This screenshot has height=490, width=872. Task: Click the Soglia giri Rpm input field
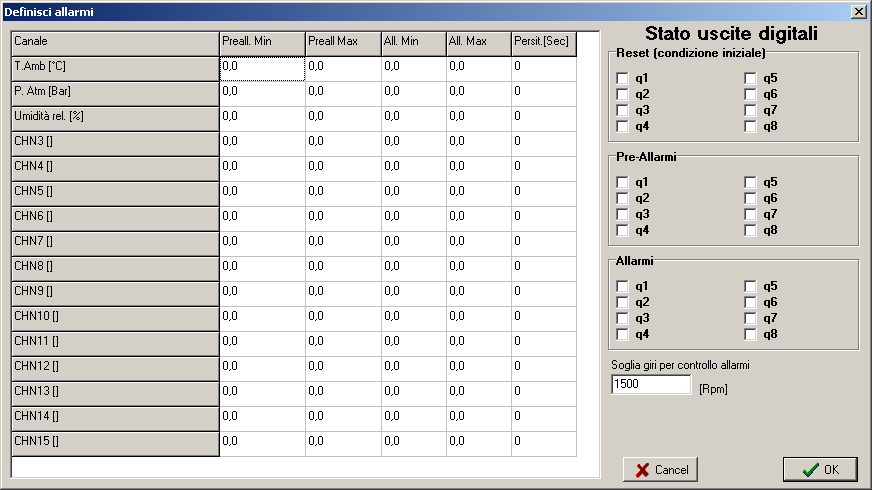(651, 385)
